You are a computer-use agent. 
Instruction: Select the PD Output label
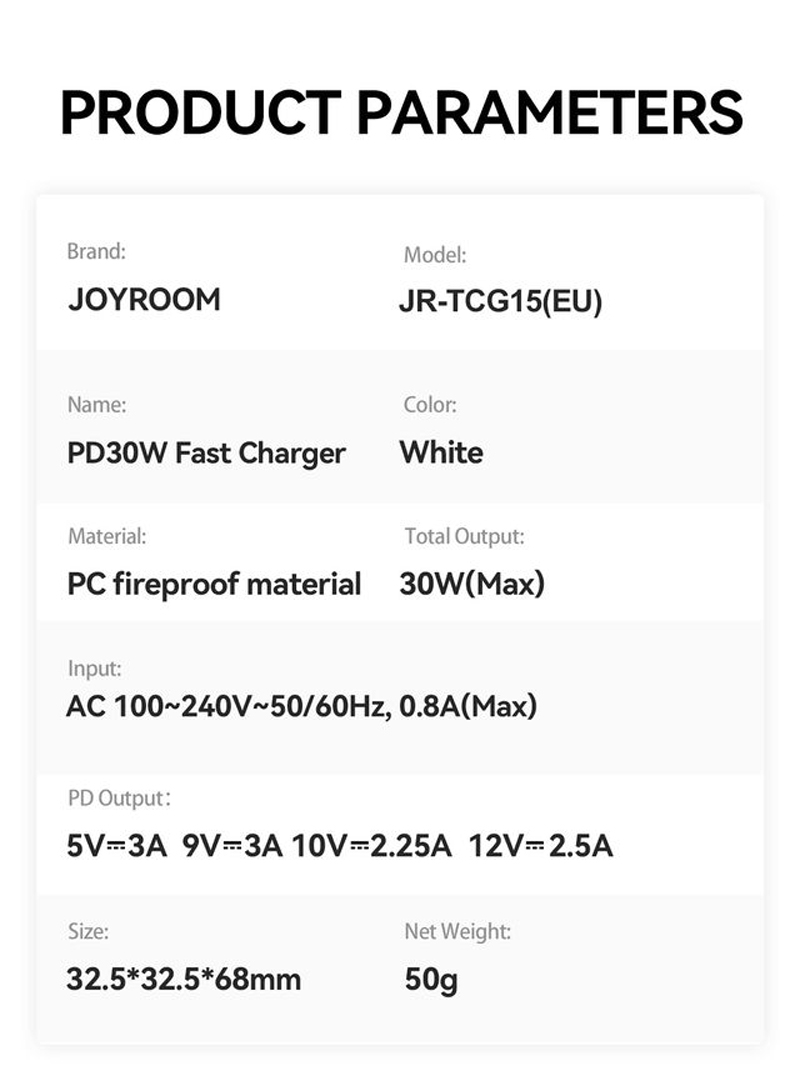119,798
